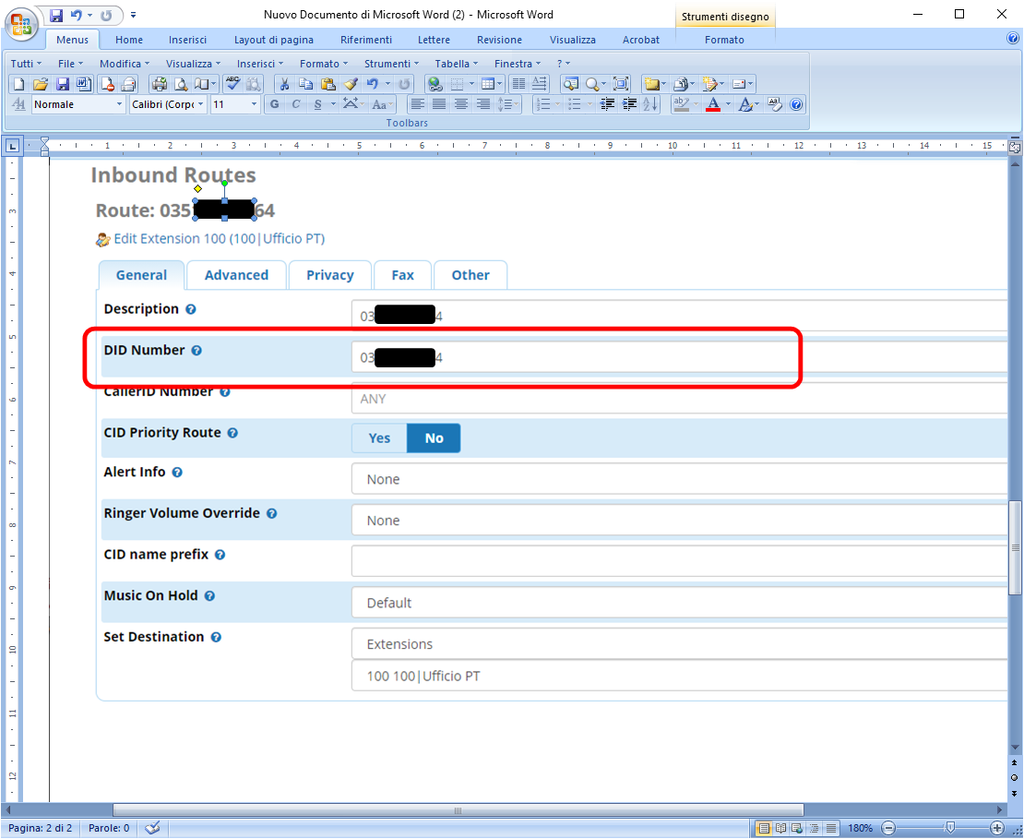Screen dimensions: 1024x839
Task: Open customize quick access toolbar arrow
Action: coord(133,14)
